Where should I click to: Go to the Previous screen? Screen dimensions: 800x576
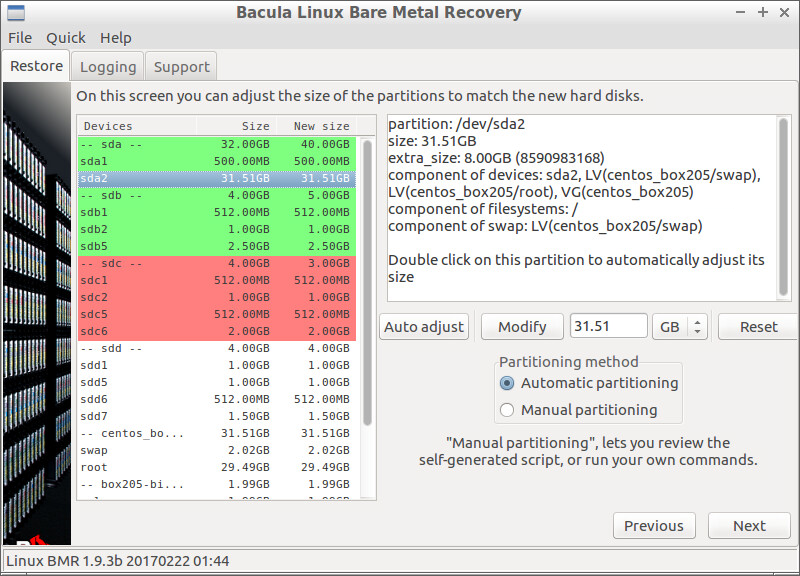point(654,525)
